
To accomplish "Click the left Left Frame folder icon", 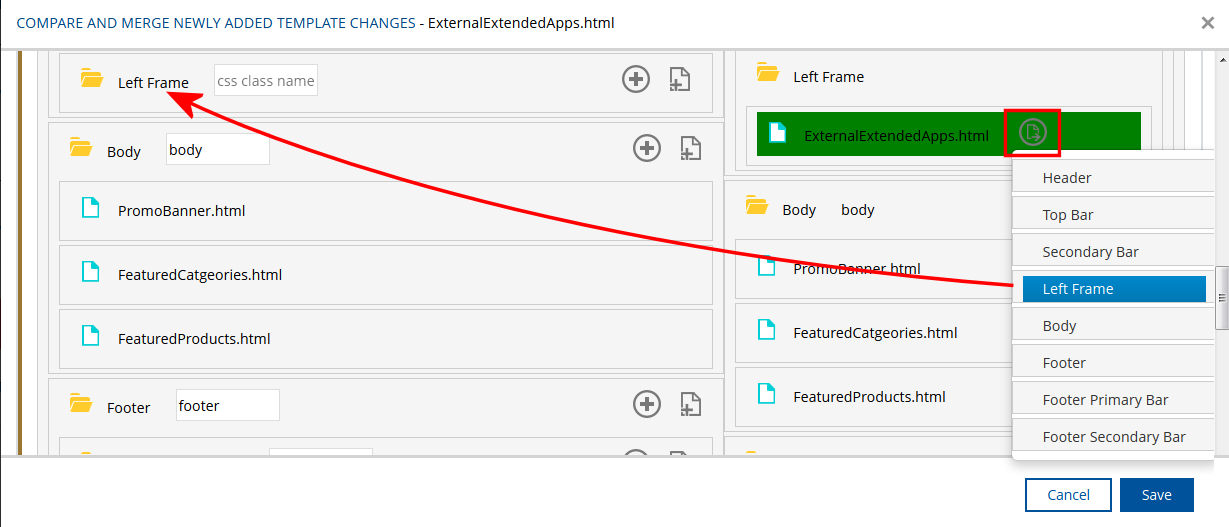I will coord(92,79).
